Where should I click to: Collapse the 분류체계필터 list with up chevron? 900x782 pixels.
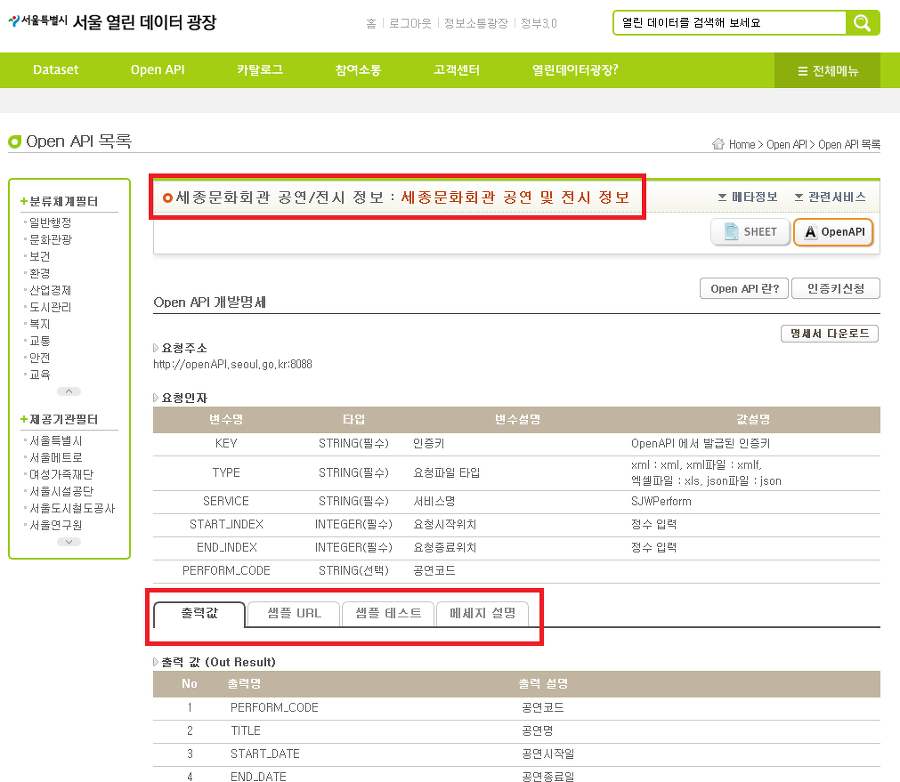pyautogui.click(x=69, y=392)
